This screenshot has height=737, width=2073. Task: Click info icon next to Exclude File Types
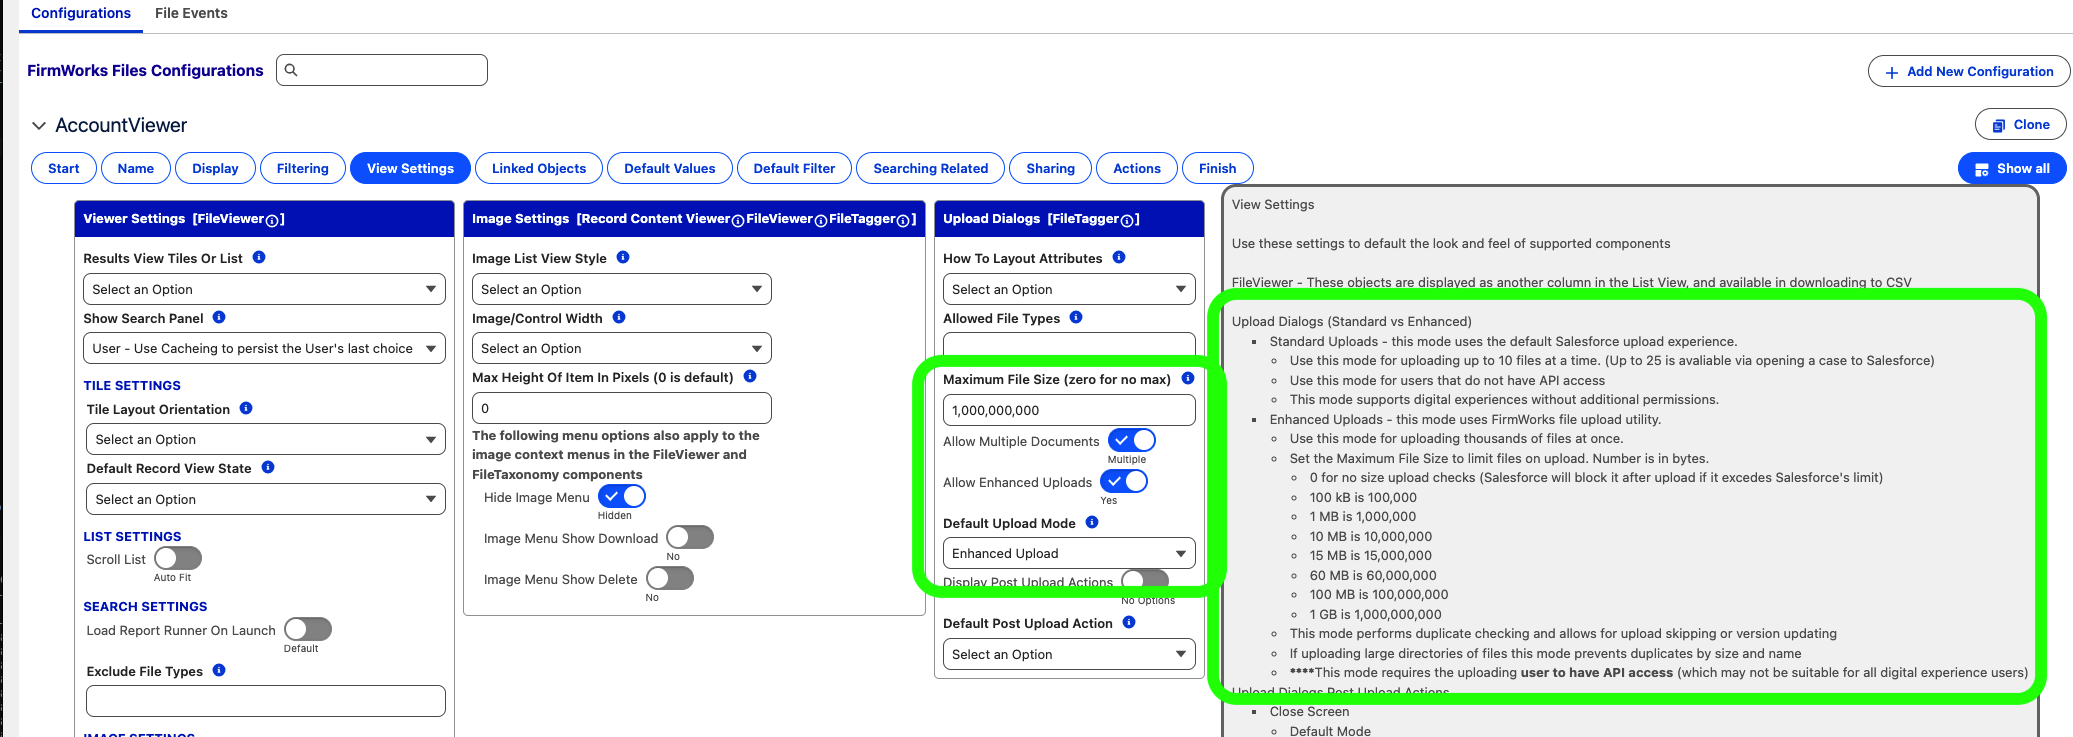[219, 670]
